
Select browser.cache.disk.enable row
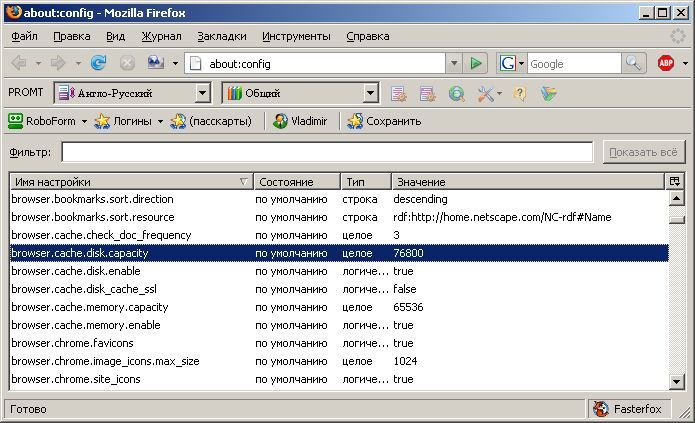(339, 271)
